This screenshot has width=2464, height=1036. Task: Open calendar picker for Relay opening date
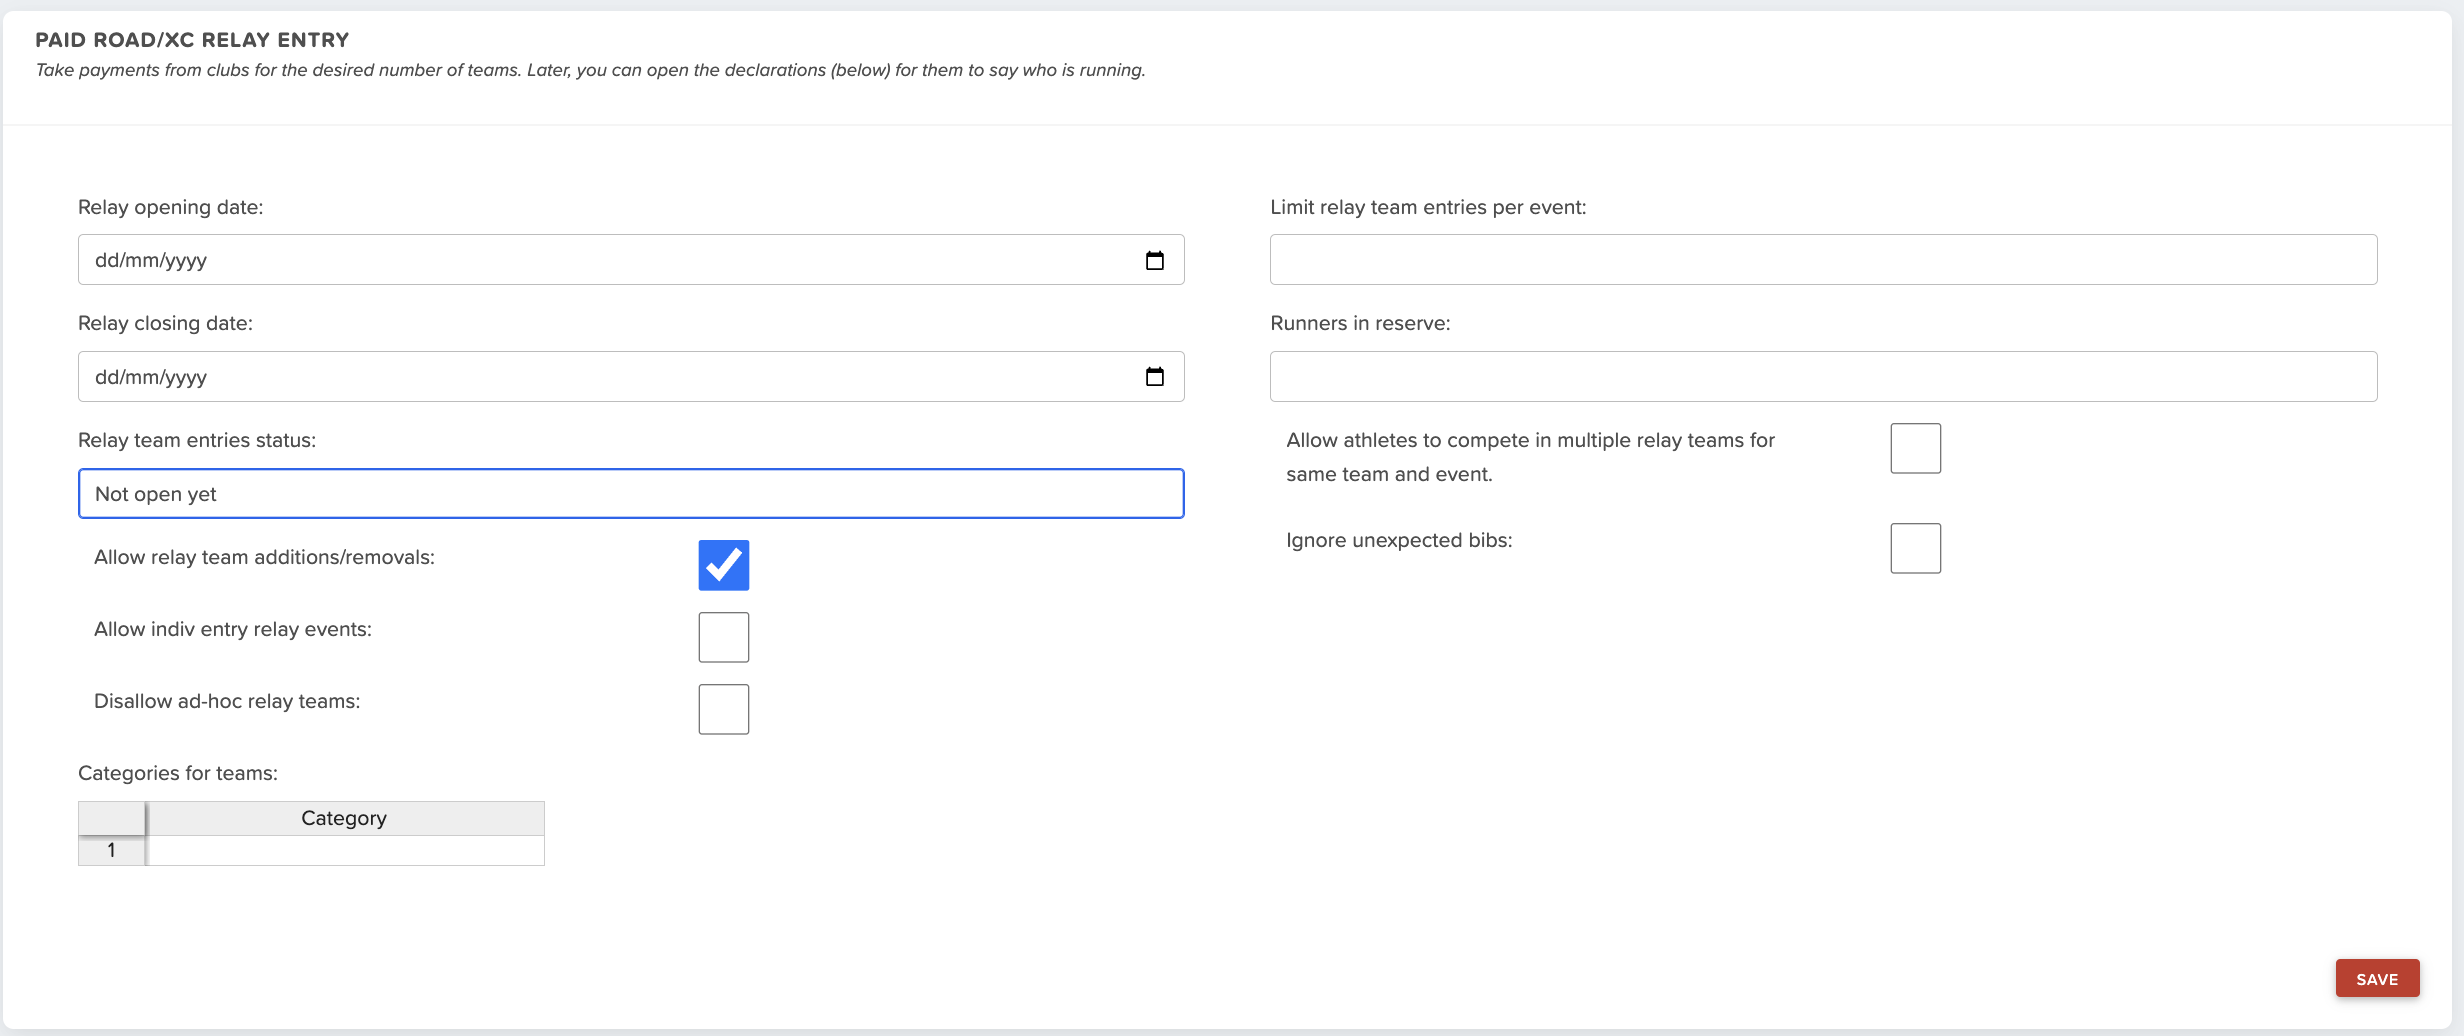point(1154,260)
